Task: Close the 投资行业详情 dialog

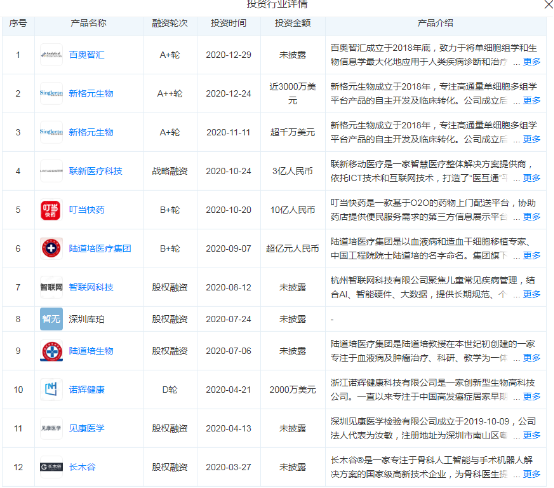Action: [x=549, y=4]
